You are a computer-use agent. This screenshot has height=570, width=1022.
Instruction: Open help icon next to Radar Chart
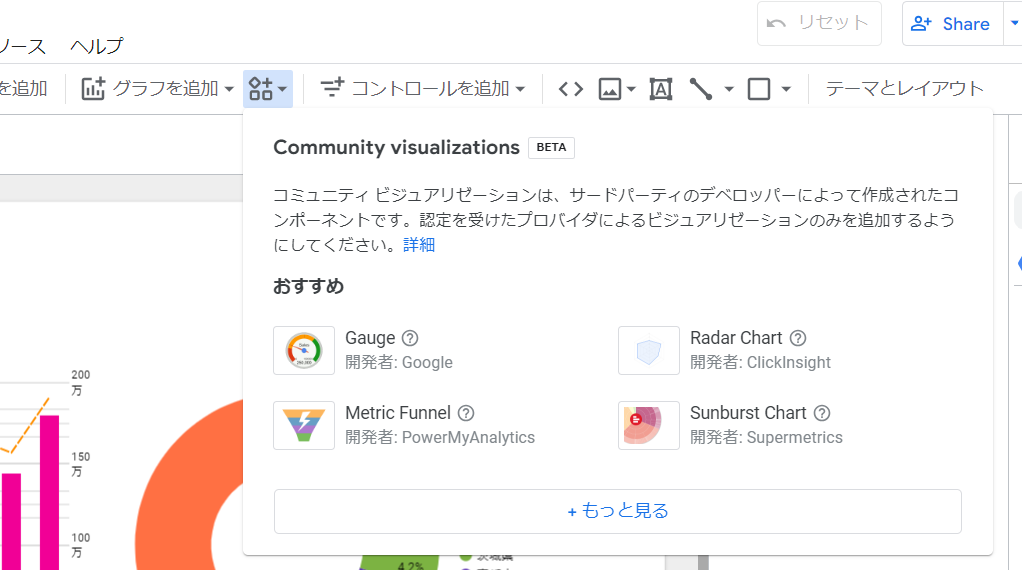point(798,338)
